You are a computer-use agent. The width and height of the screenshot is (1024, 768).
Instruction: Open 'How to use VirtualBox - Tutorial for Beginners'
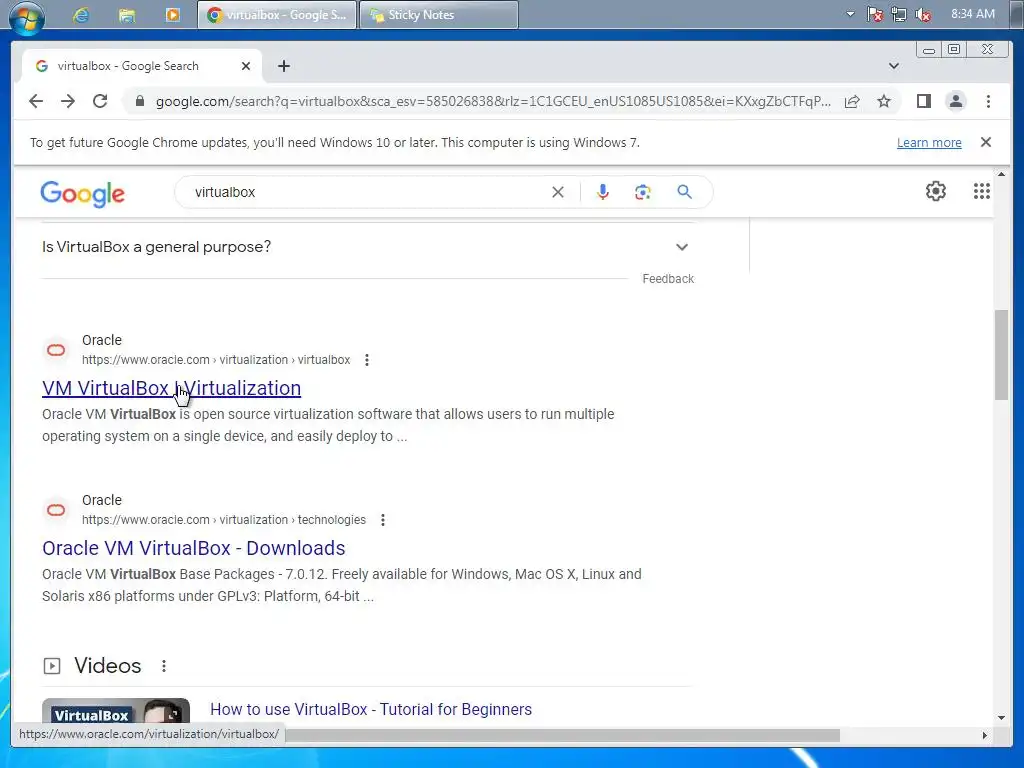click(x=371, y=709)
